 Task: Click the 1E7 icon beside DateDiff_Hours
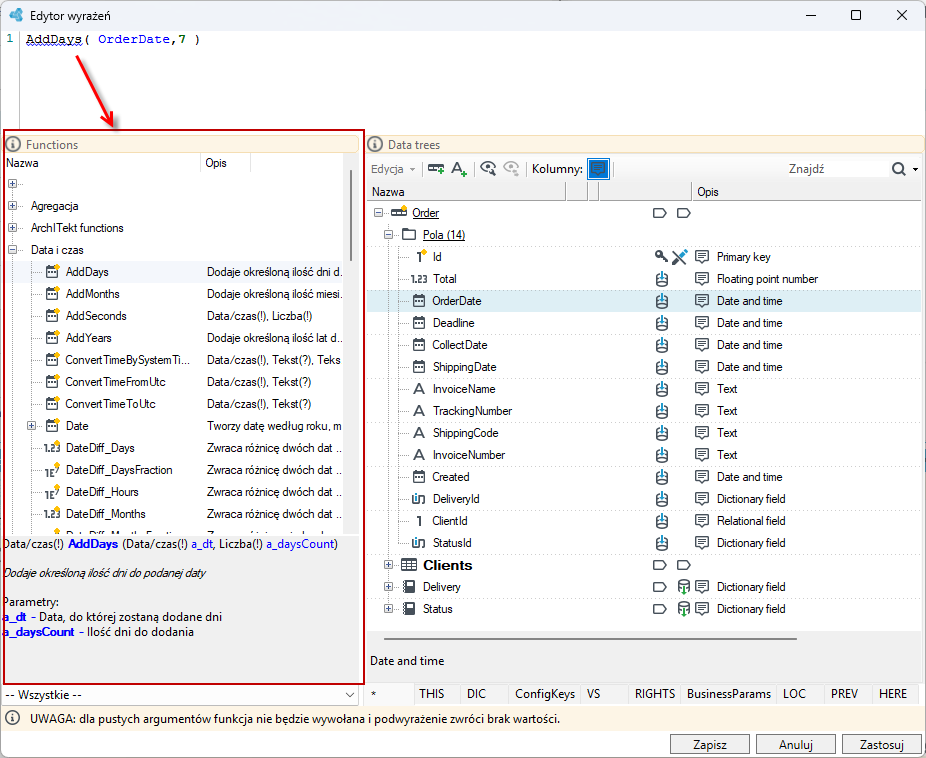[x=53, y=492]
